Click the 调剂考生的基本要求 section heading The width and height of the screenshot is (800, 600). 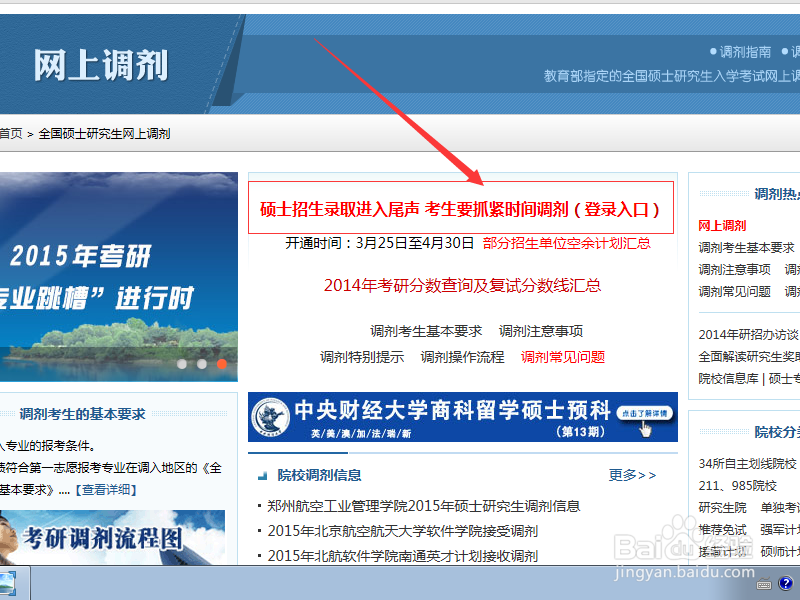(83, 414)
